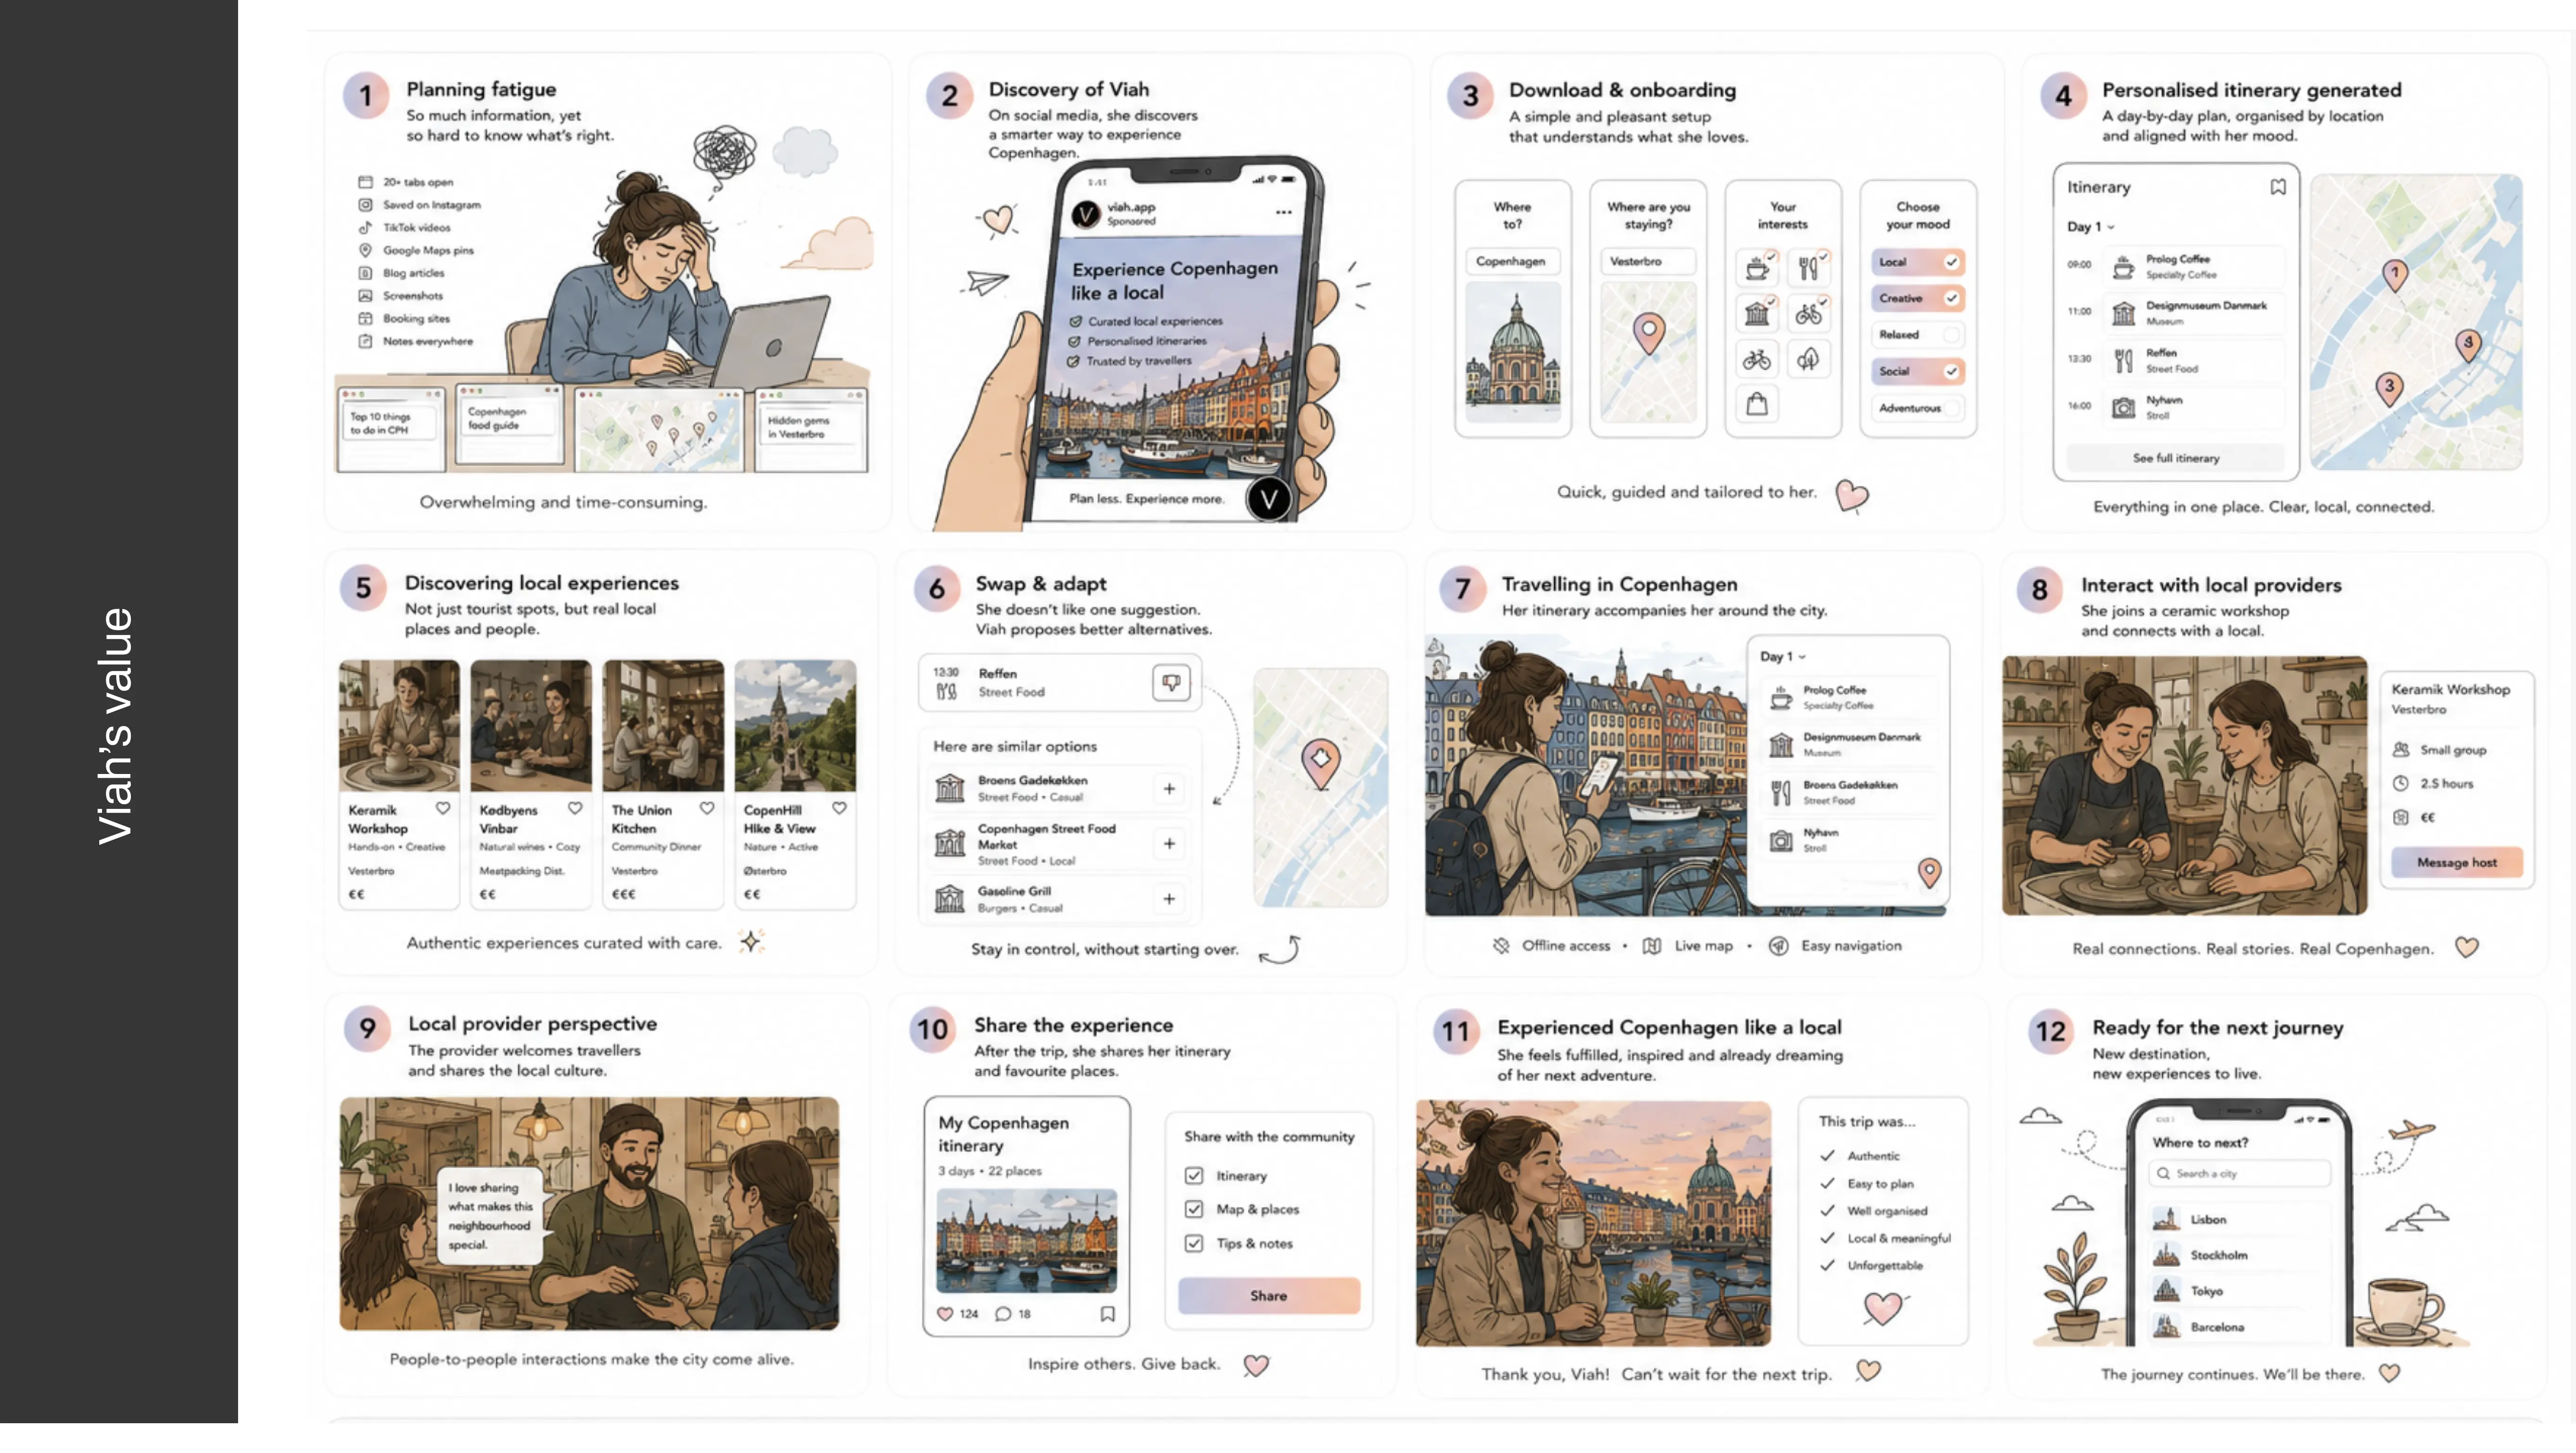The height and width of the screenshot is (1453, 2576).
Task: Toggle the Local mood option
Action: tap(1917, 262)
